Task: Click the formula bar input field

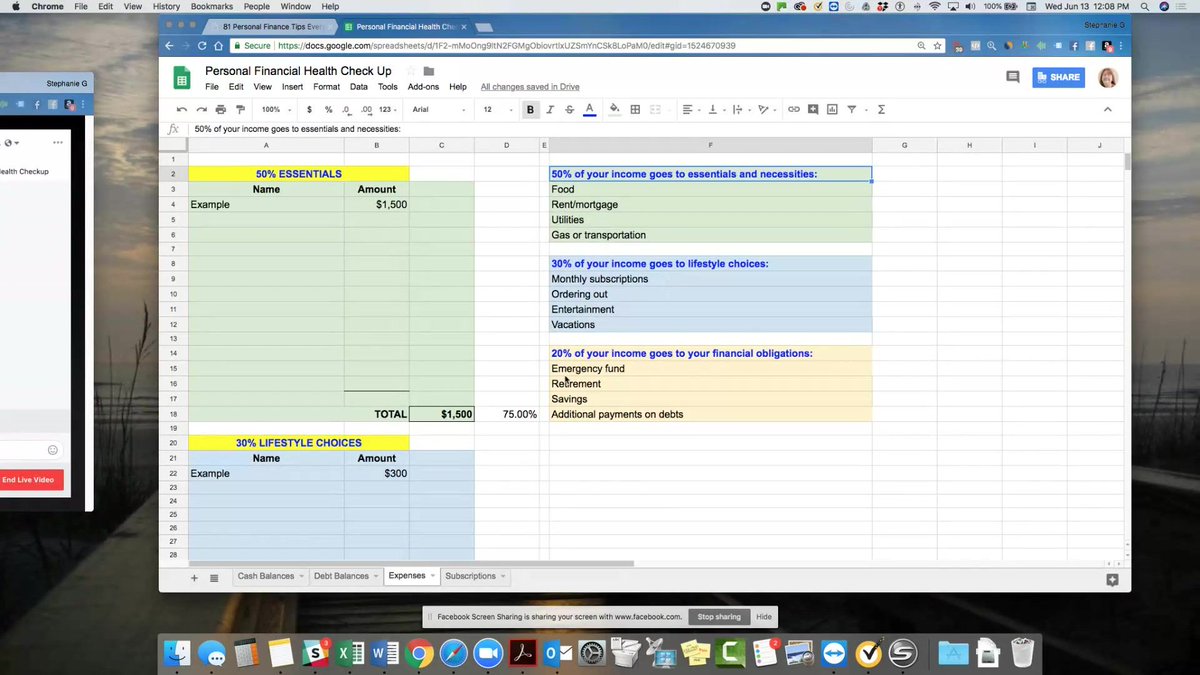Action: (x=660, y=129)
